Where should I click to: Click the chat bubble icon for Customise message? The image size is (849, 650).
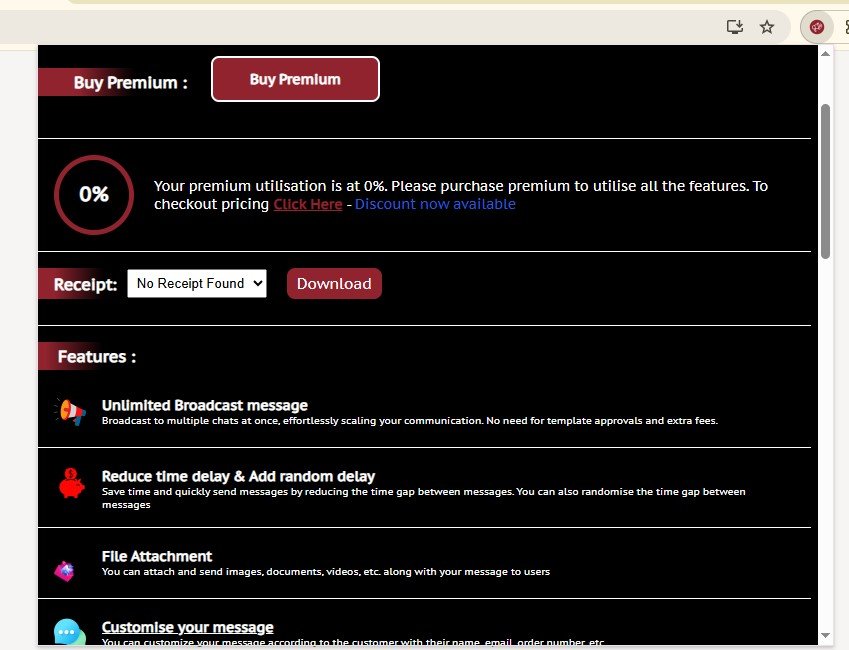[68, 633]
